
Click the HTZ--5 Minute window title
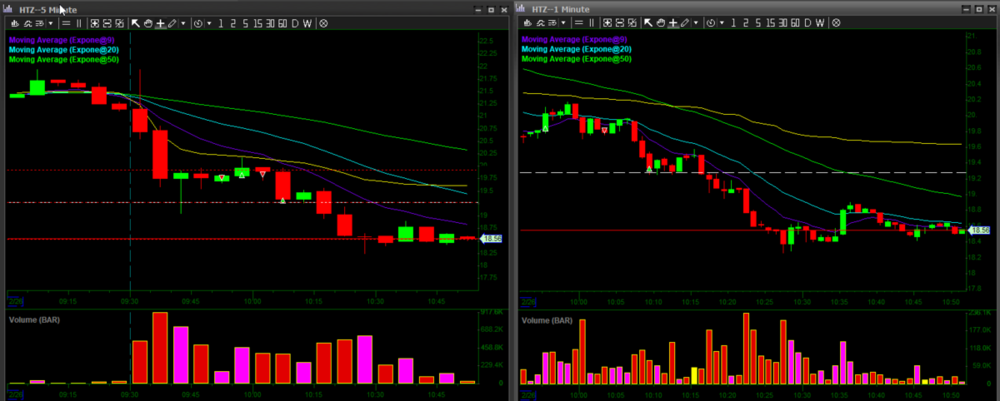tap(47, 8)
